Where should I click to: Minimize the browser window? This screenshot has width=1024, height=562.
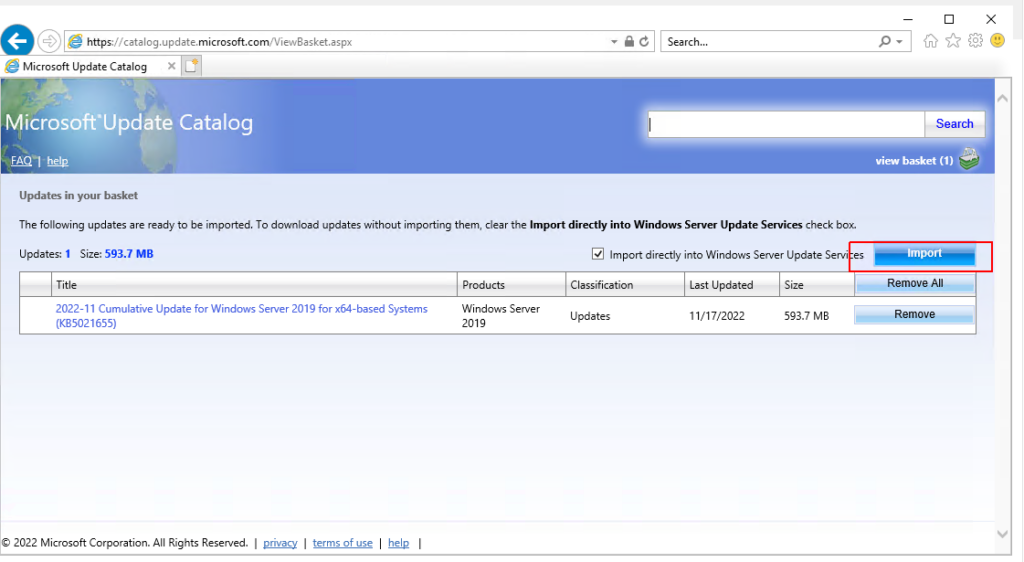tap(908, 19)
